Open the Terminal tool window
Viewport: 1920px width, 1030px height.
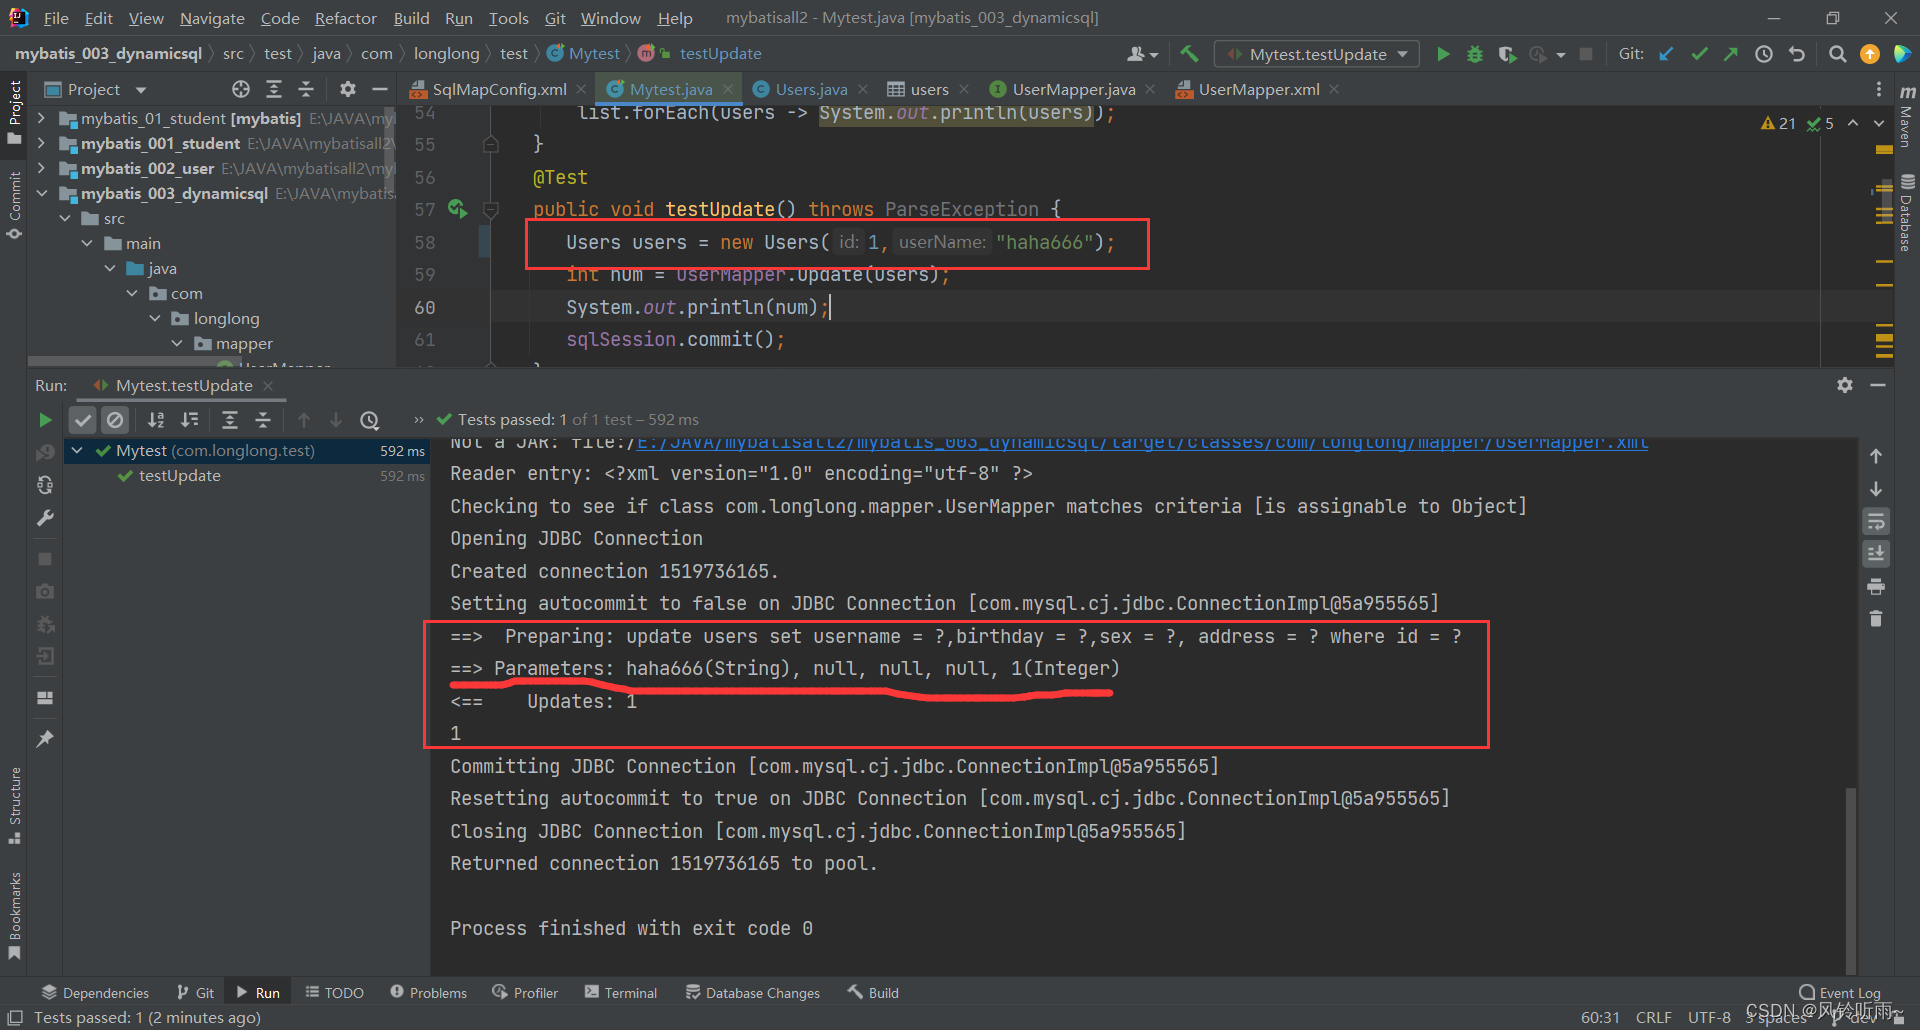621,993
